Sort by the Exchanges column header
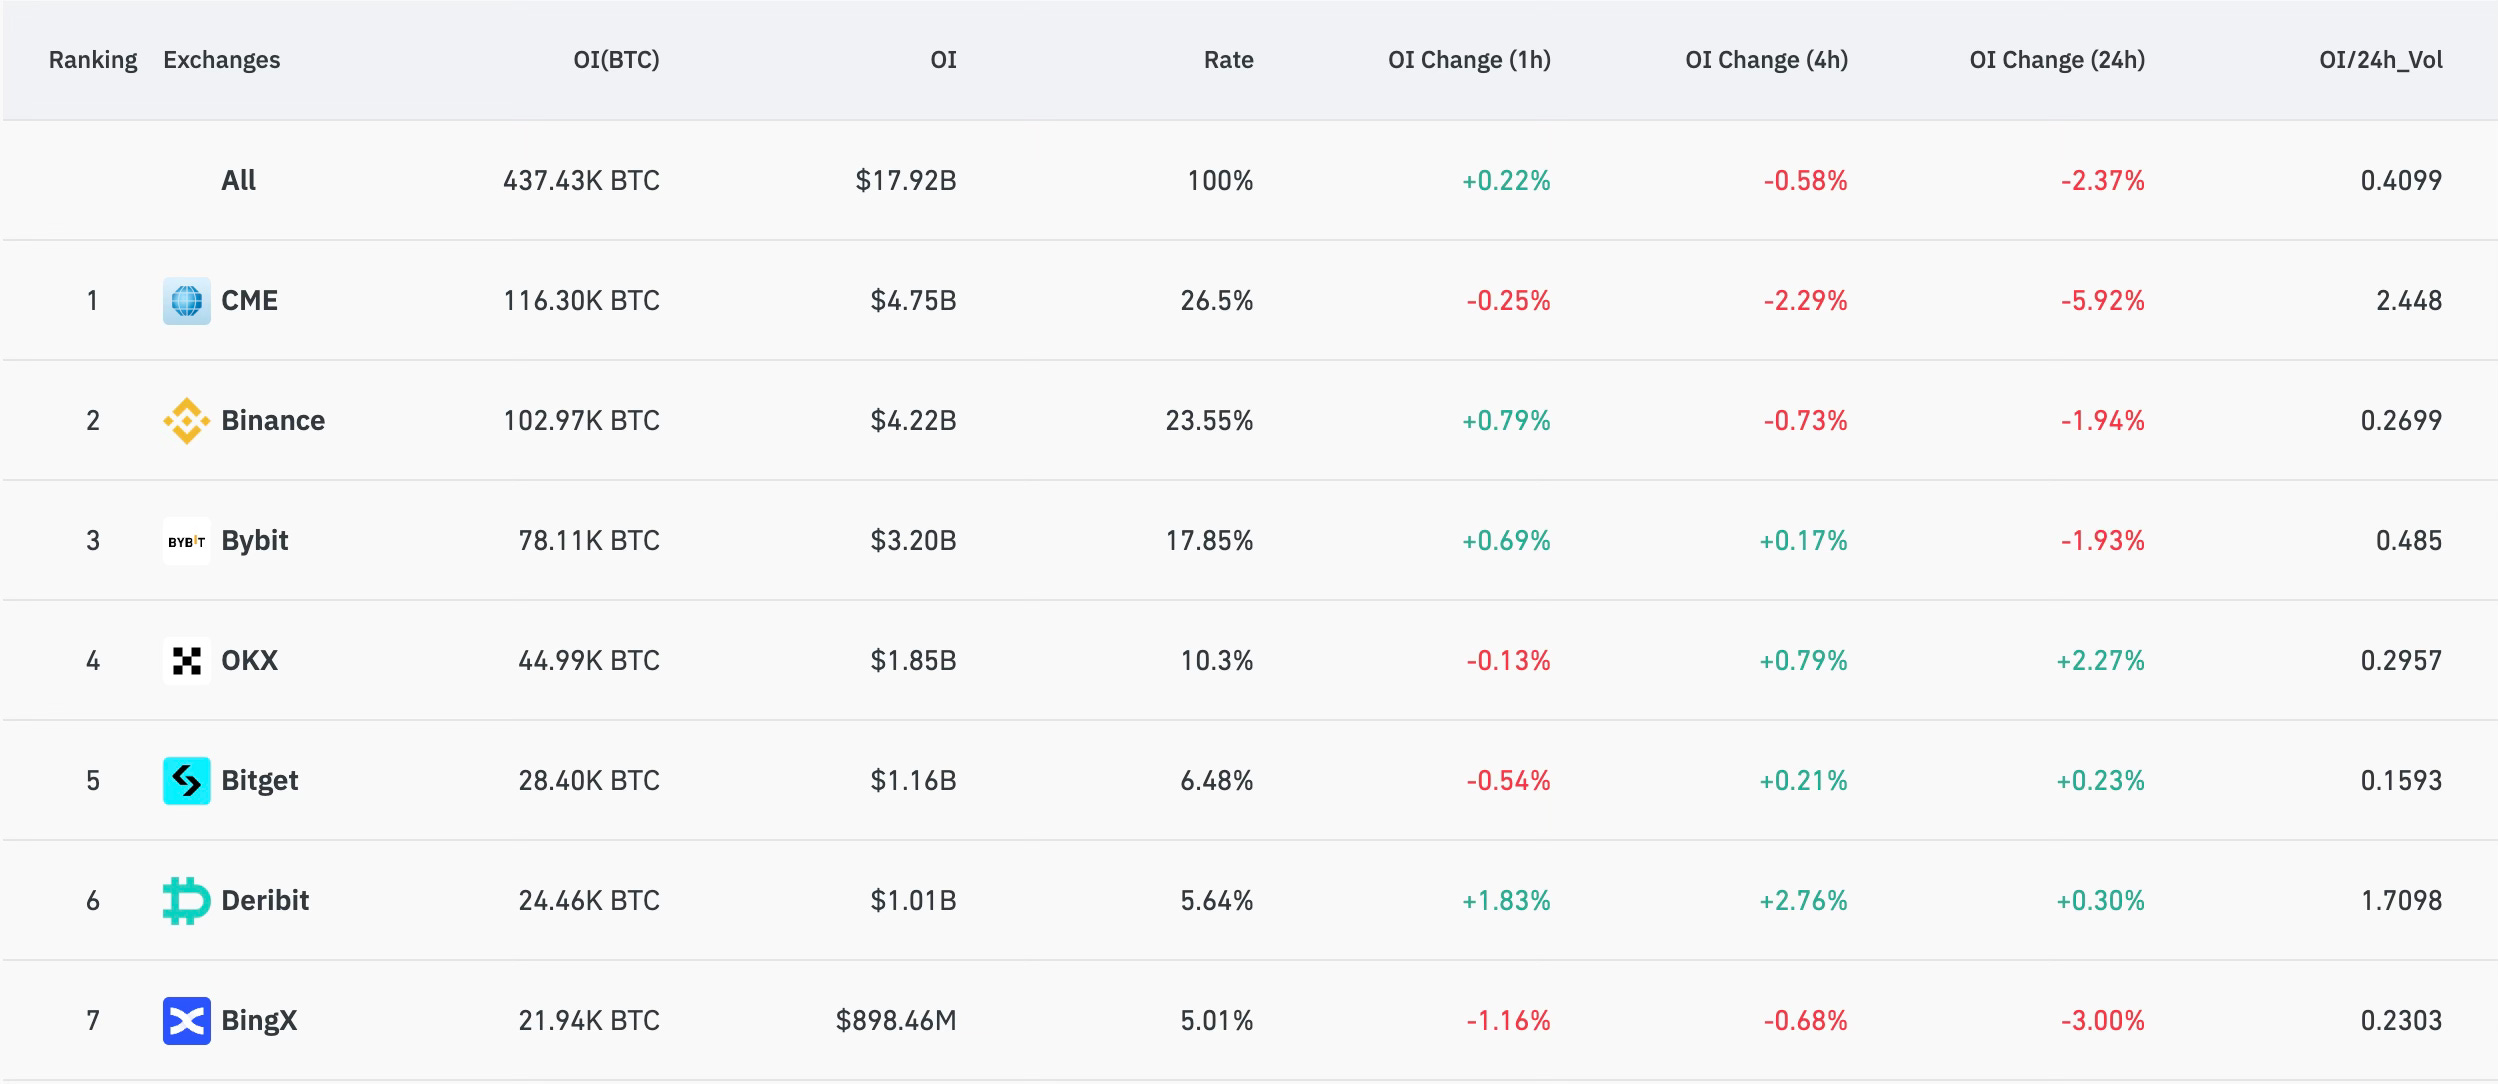Image resolution: width=2498 pixels, height=1084 pixels. coord(222,60)
